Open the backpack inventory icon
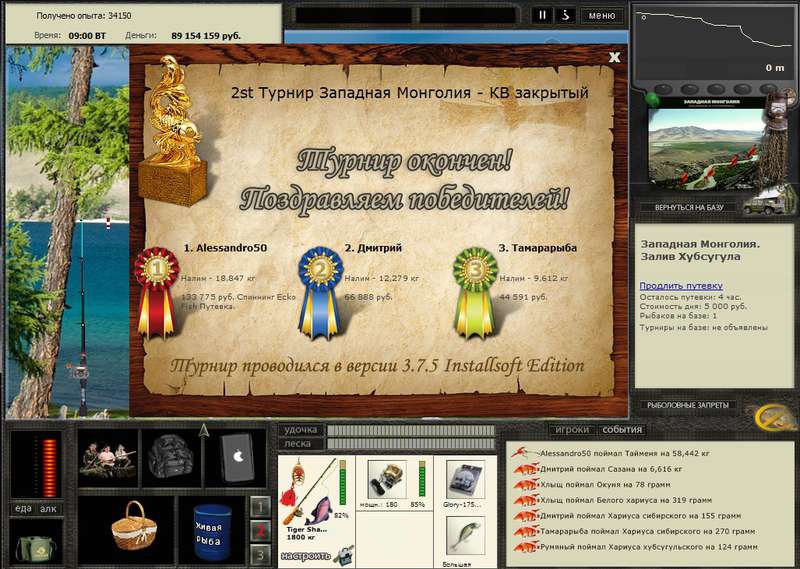Viewport: 800px width, 569px height. pyautogui.click(x=171, y=457)
